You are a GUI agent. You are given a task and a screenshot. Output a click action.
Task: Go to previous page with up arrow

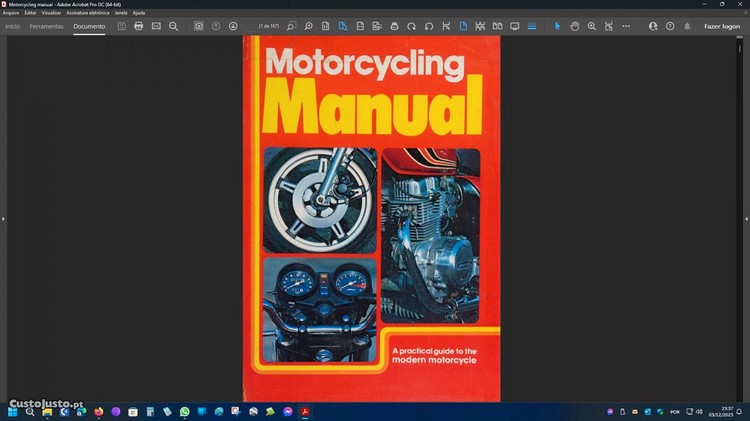(x=216, y=26)
